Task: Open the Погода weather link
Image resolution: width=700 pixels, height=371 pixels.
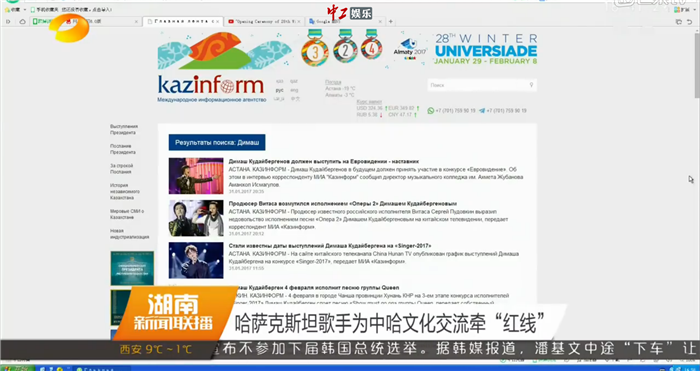Action: (333, 82)
